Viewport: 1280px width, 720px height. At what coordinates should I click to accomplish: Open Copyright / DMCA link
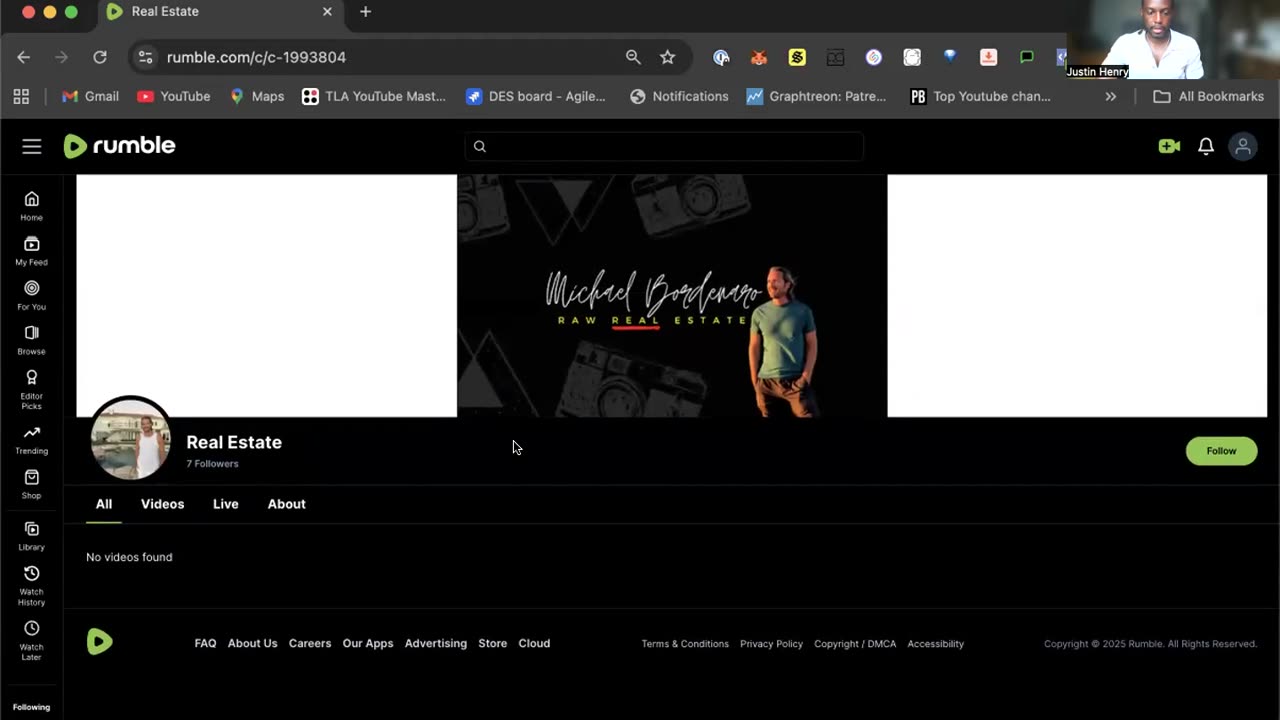coord(855,644)
